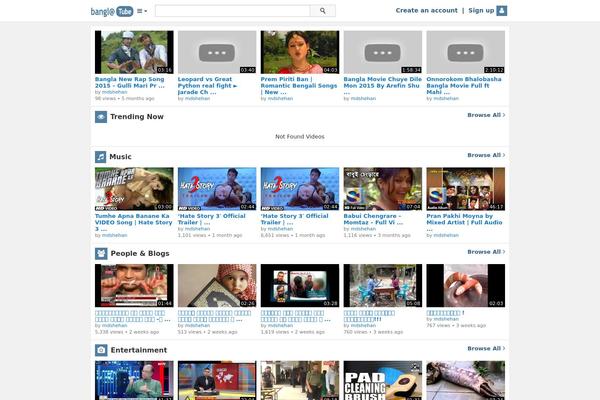Focus the search input field
This screenshot has width=600, height=400.
coord(233,11)
